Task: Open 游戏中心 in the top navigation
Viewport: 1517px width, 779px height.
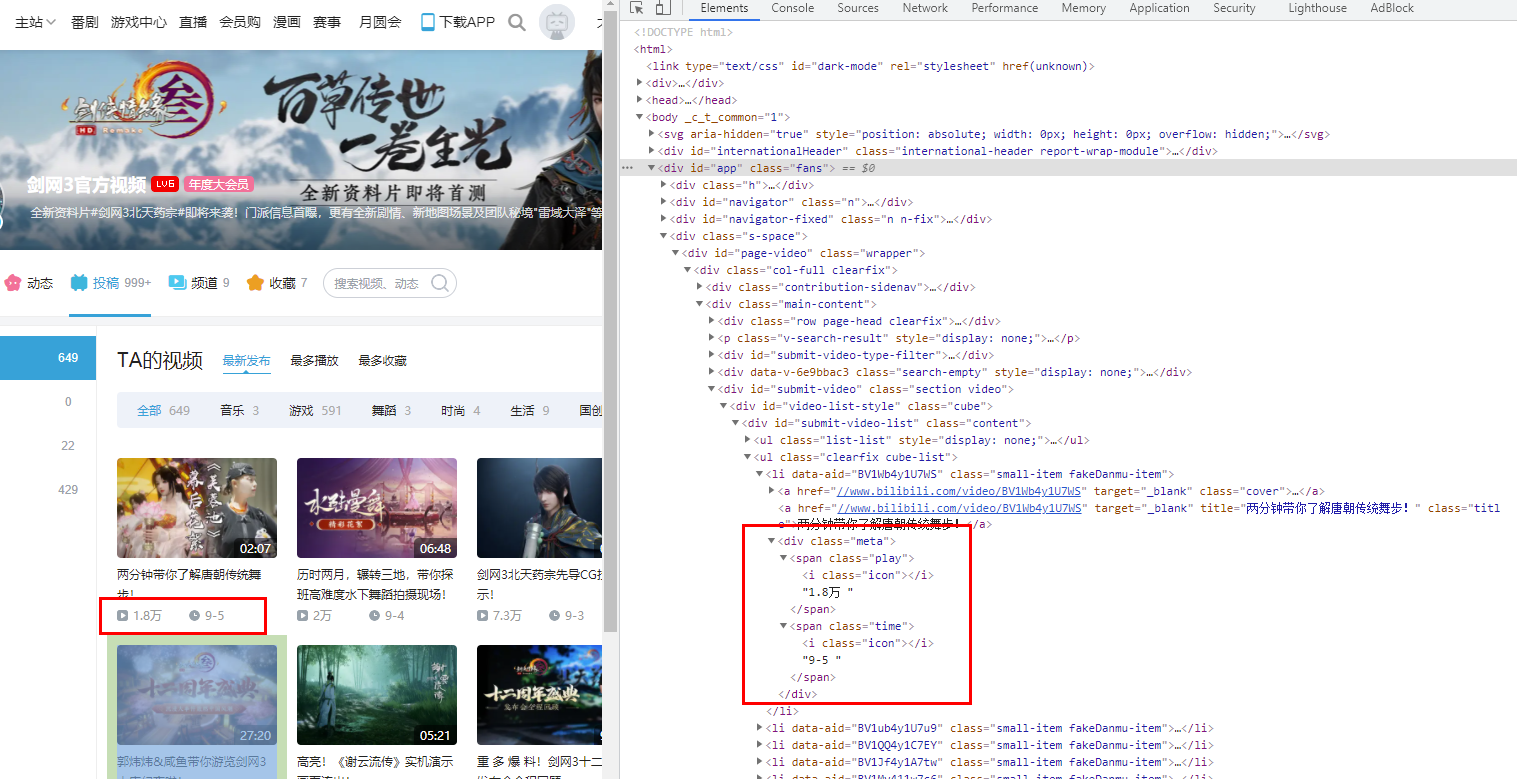Action: click(139, 22)
